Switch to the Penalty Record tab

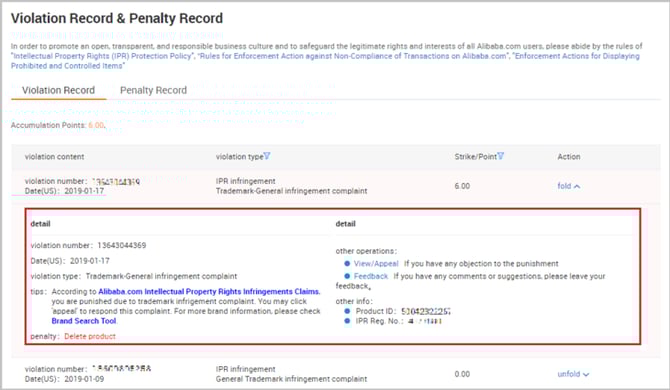(153, 91)
